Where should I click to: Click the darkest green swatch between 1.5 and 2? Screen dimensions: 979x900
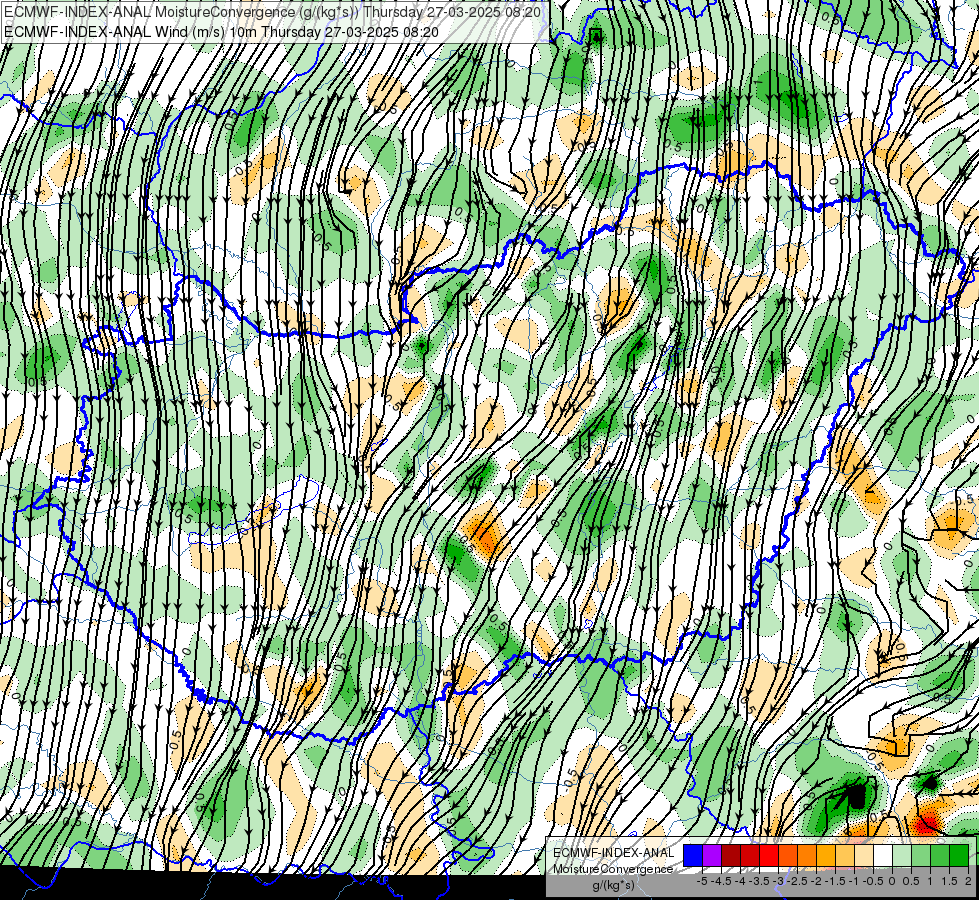[960, 856]
